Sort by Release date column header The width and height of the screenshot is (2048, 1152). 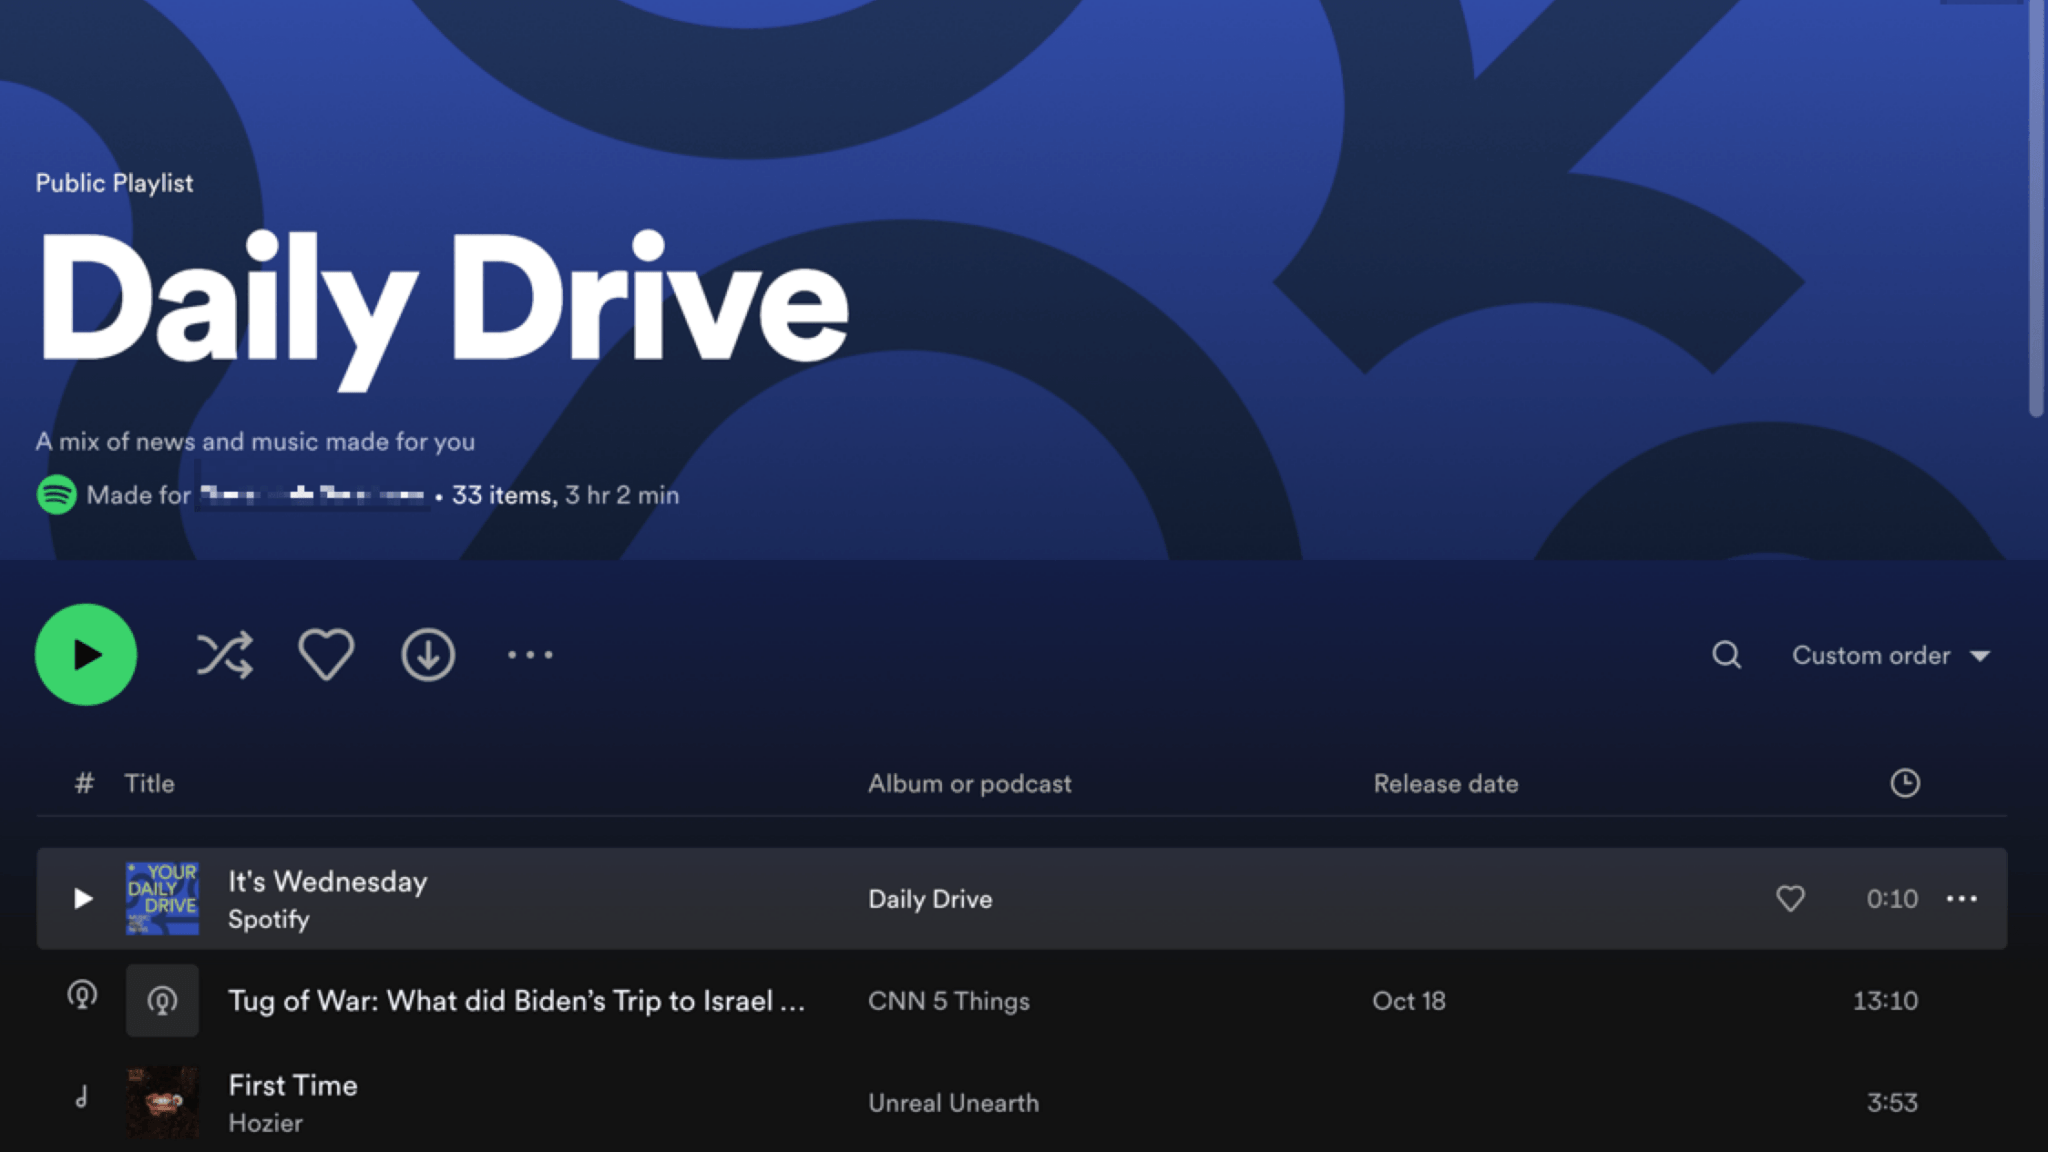coord(1445,783)
